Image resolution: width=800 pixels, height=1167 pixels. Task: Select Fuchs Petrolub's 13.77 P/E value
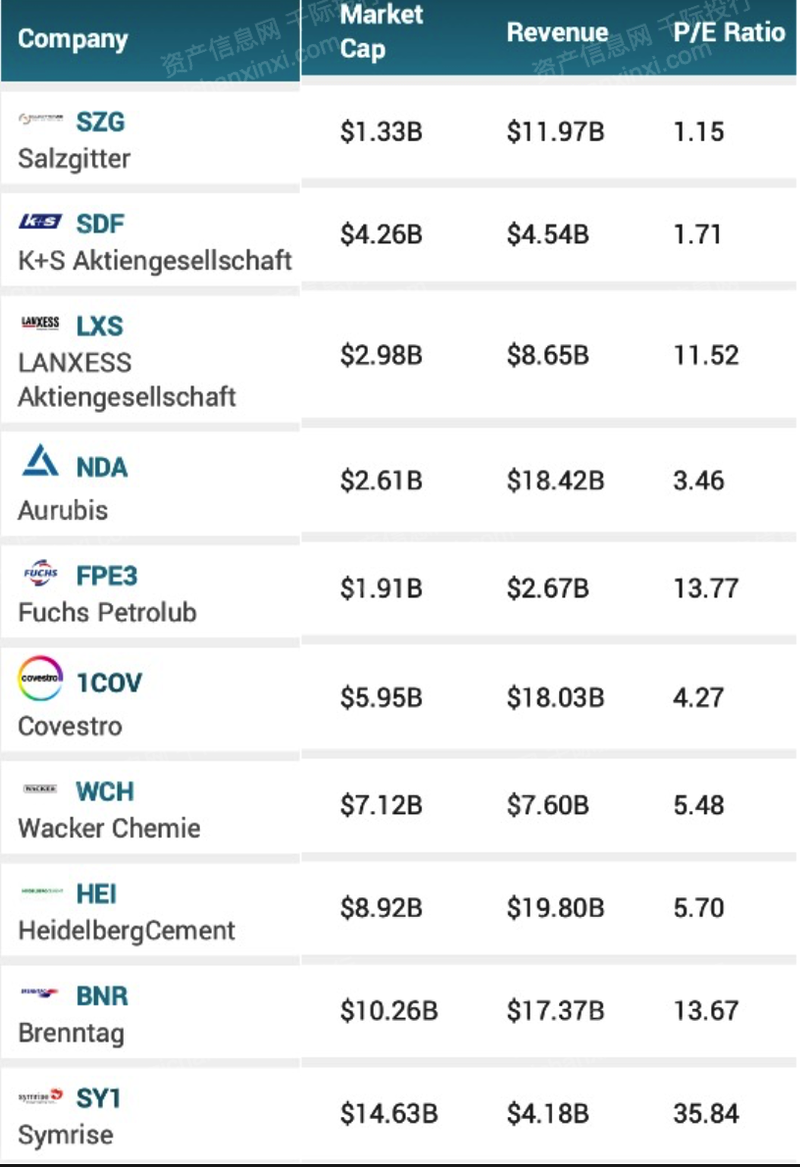(706, 588)
